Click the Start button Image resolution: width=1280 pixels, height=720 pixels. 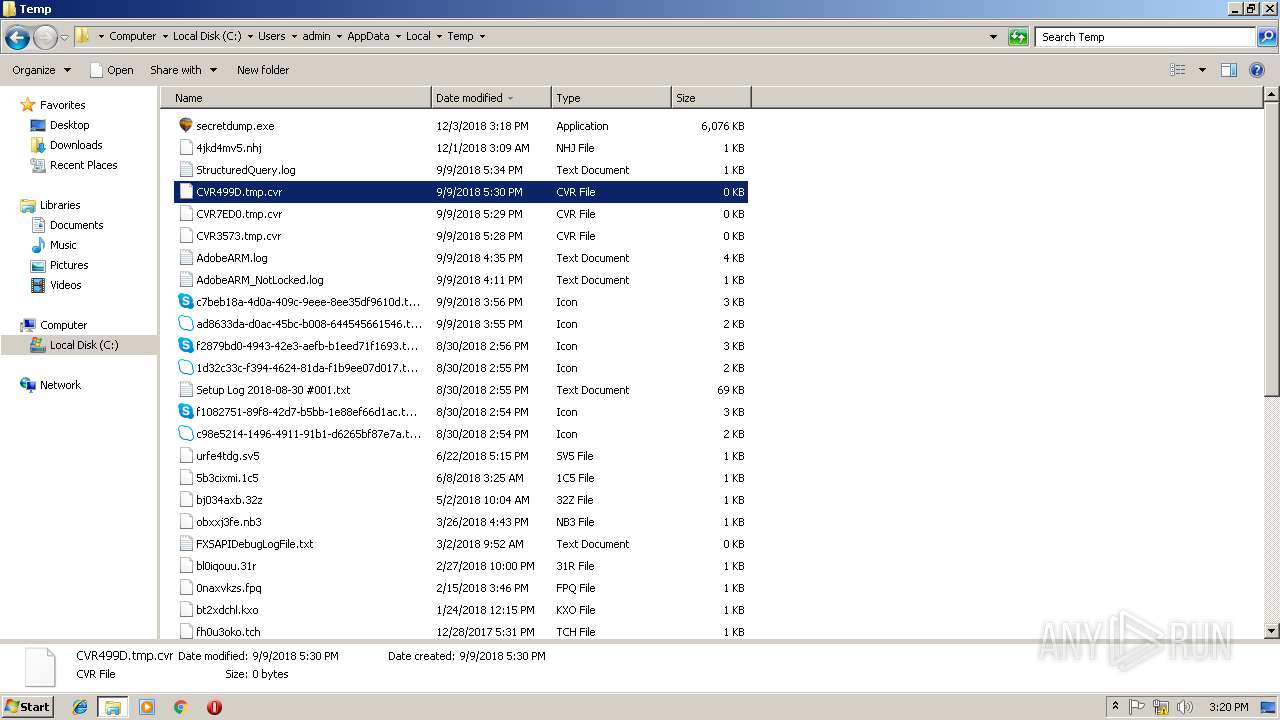coord(28,706)
